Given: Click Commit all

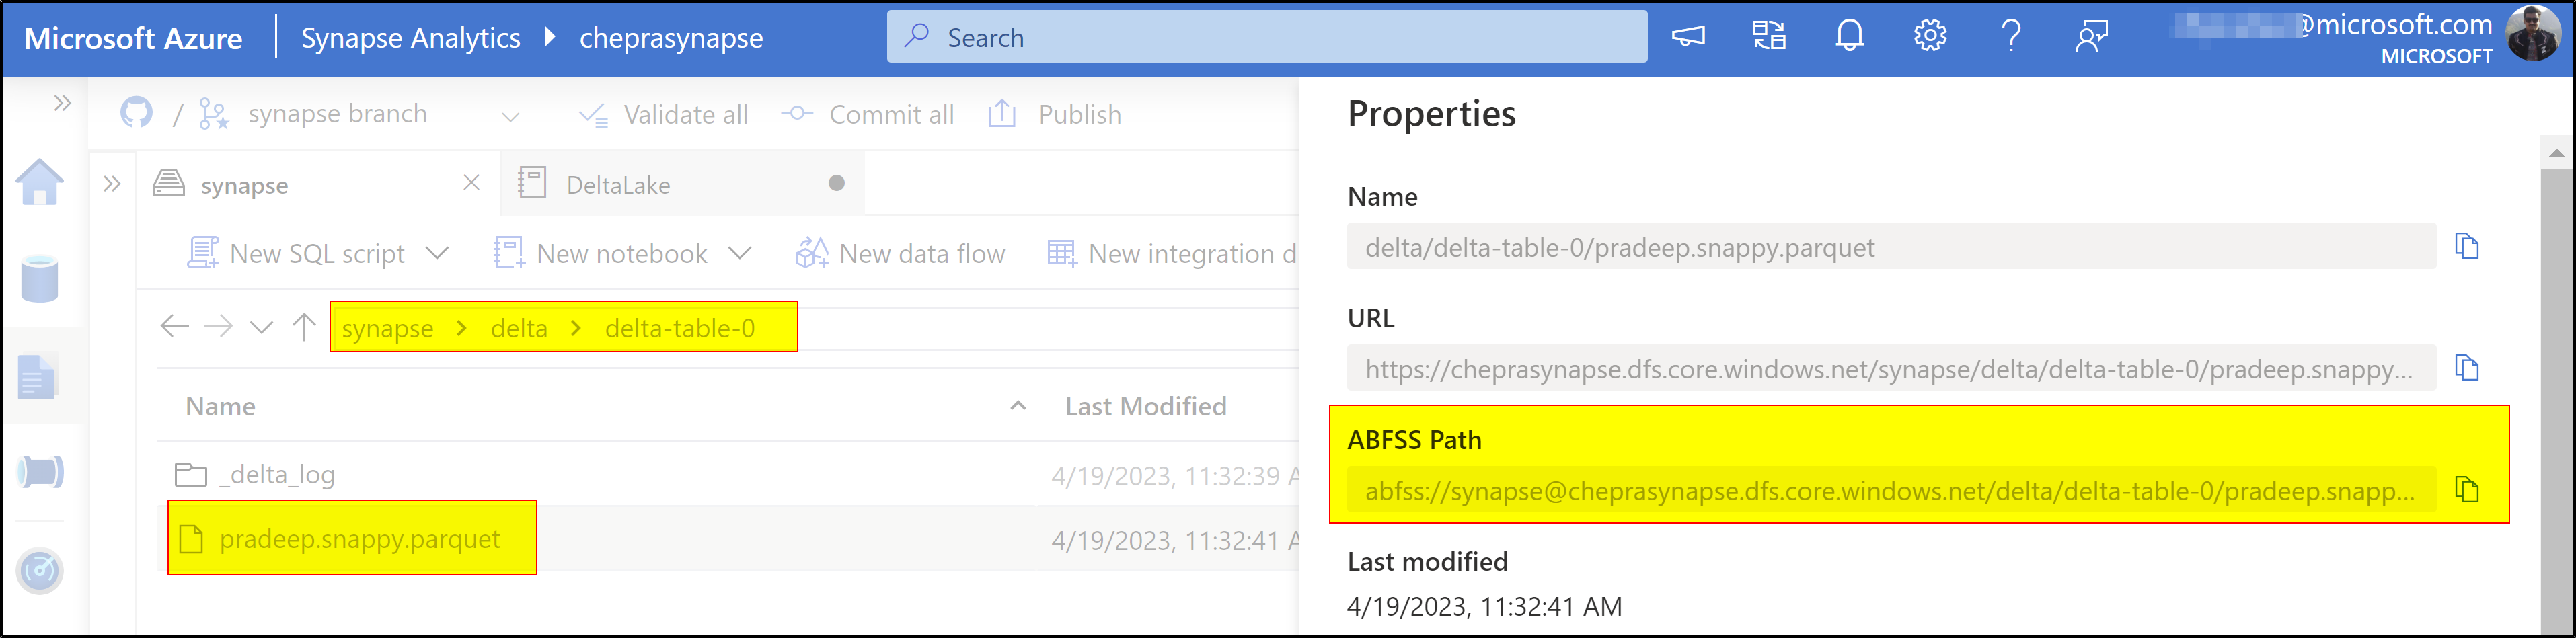Looking at the screenshot, I should 868,115.
